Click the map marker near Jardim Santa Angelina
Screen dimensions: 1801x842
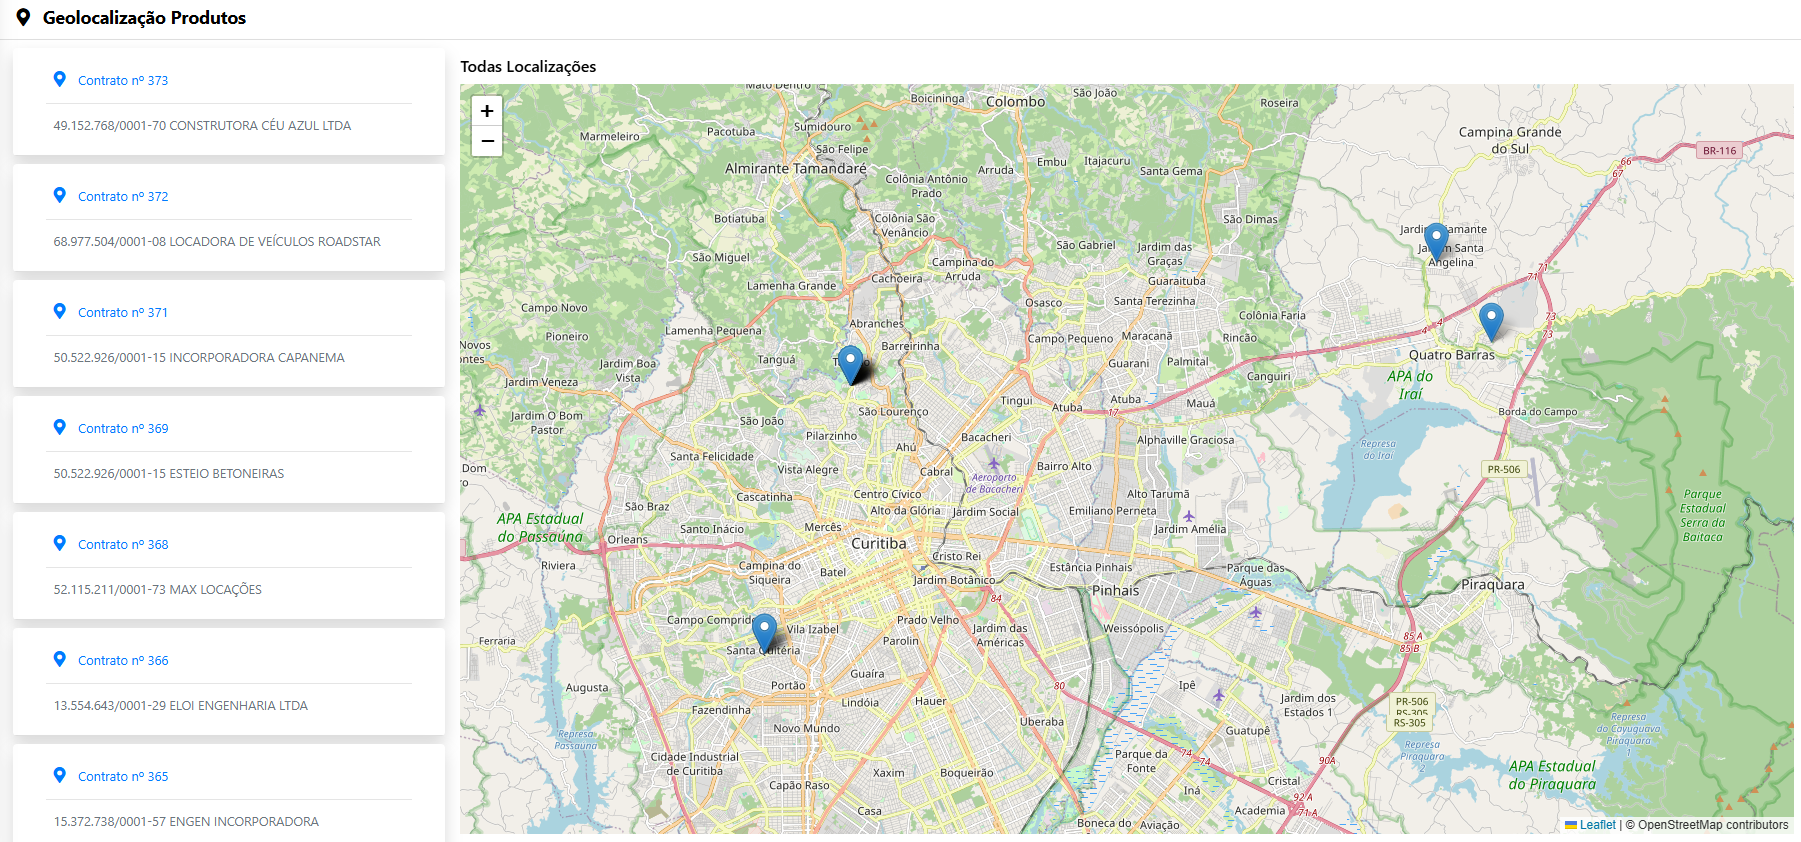pyautogui.click(x=1436, y=241)
